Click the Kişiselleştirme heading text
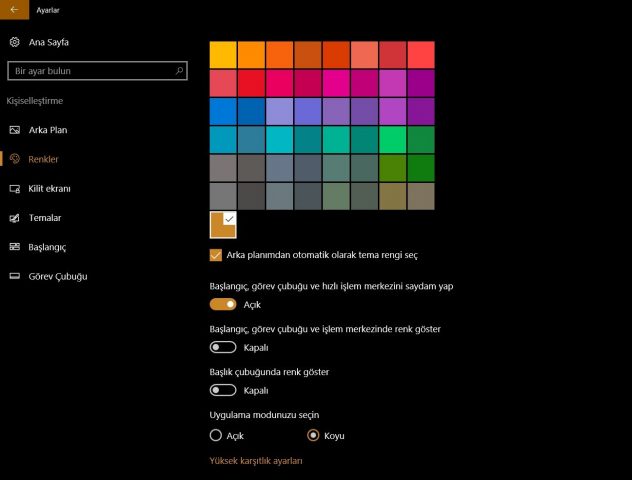 click(35, 101)
